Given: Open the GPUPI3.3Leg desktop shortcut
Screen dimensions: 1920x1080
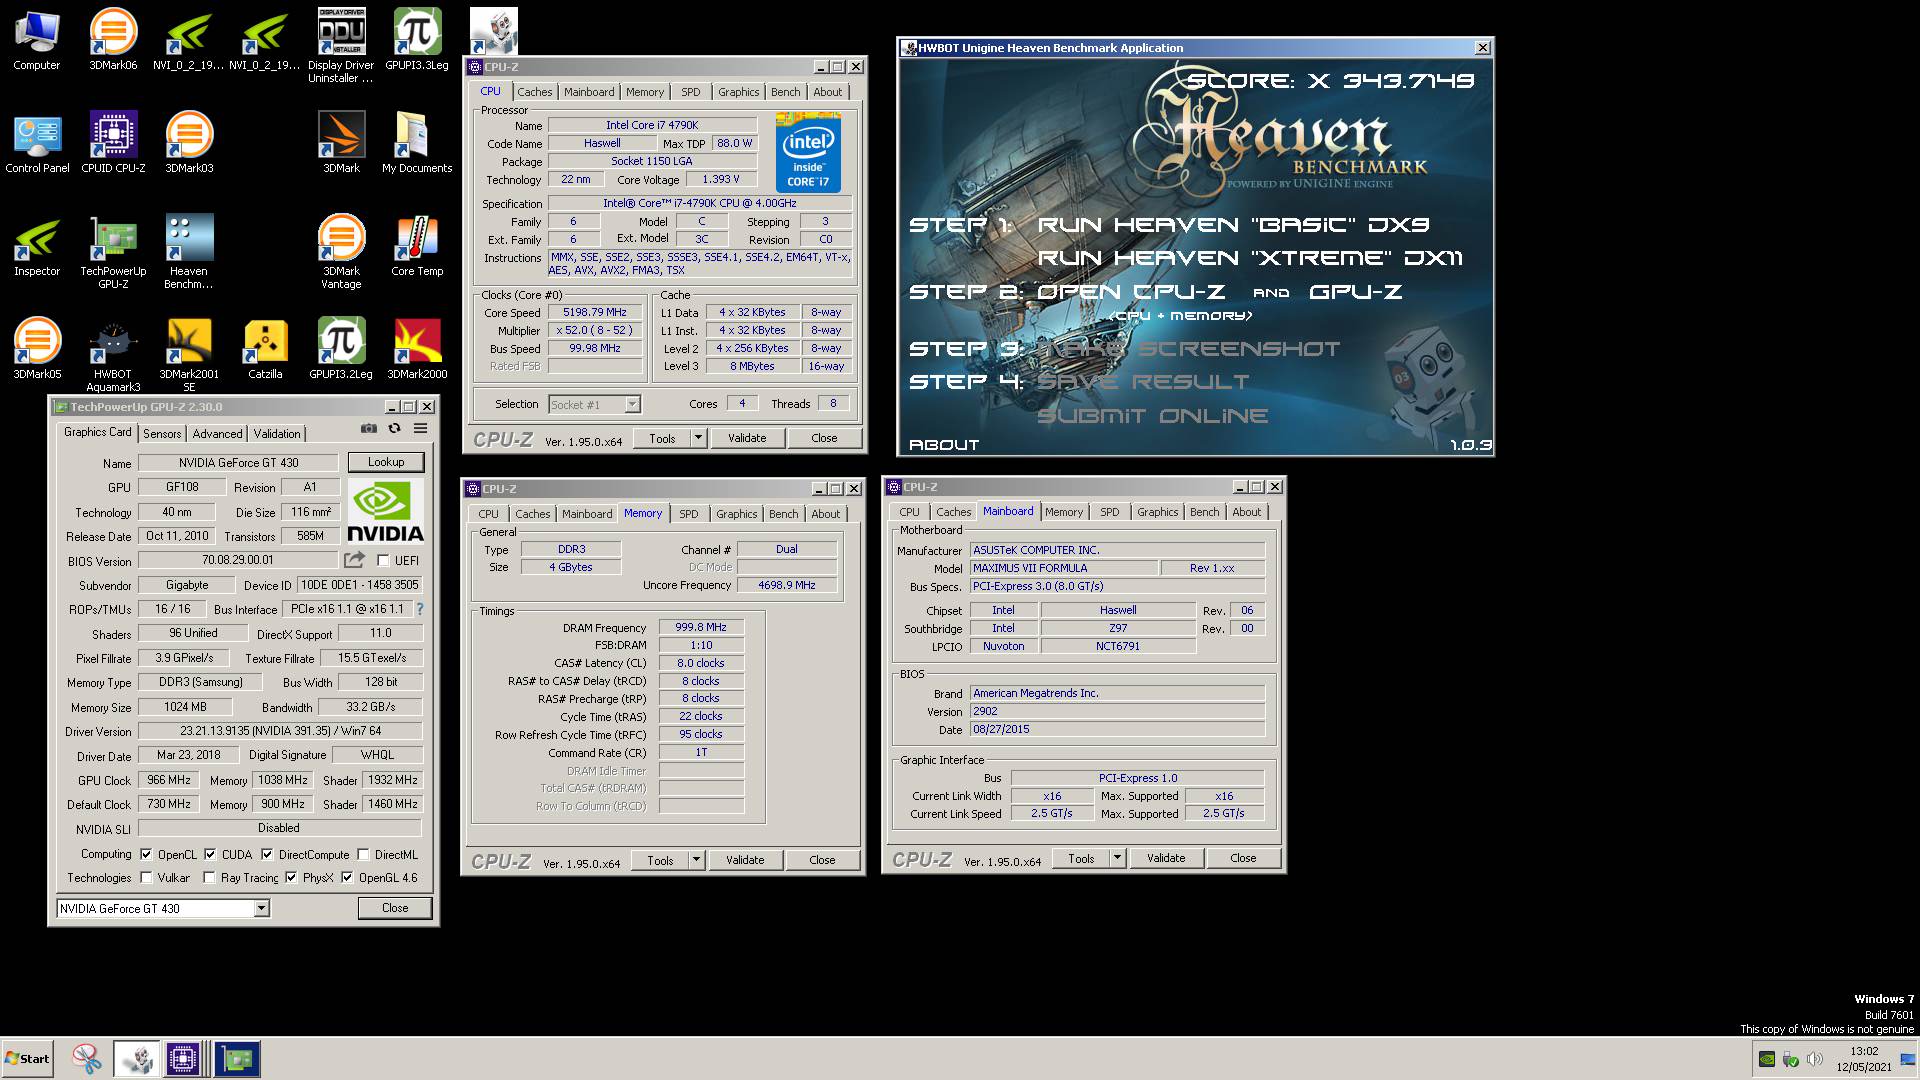Looking at the screenshot, I should pos(417,40).
